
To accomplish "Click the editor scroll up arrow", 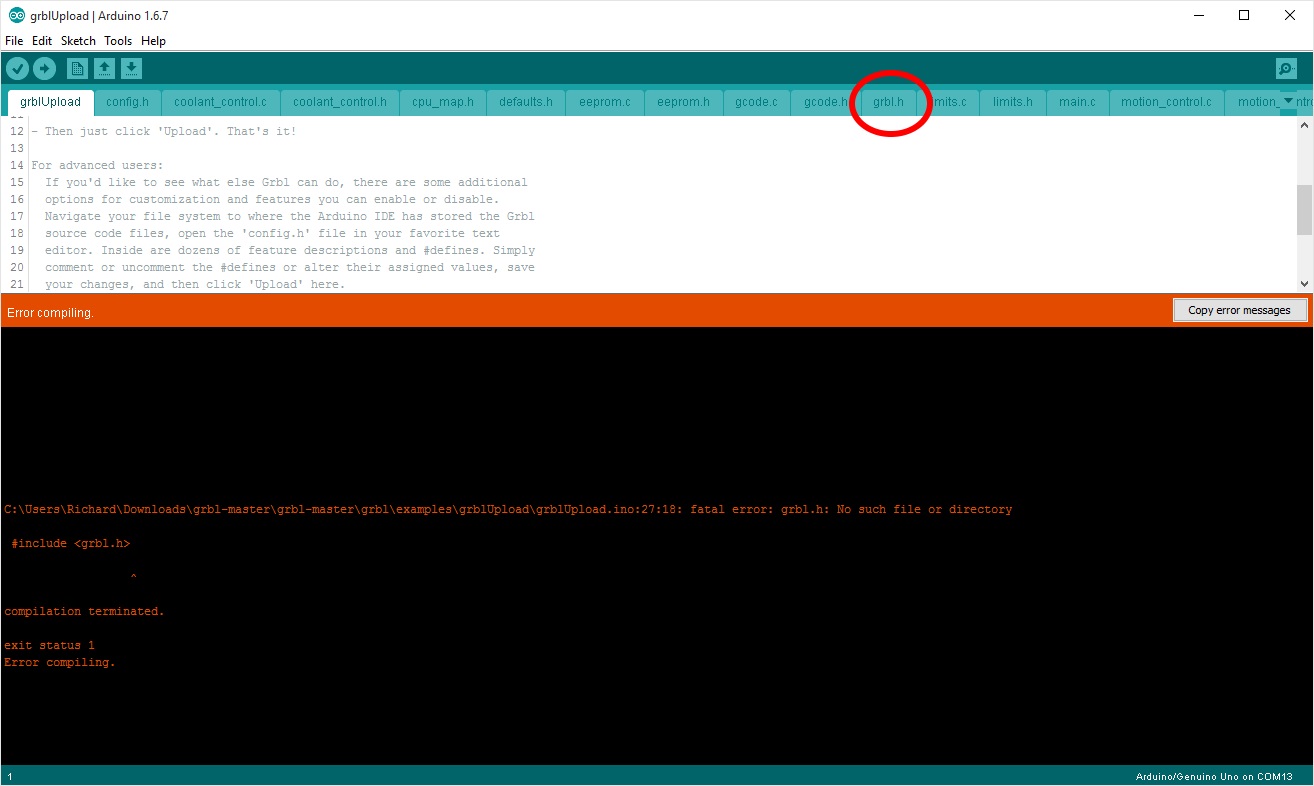I will (x=1304, y=125).
